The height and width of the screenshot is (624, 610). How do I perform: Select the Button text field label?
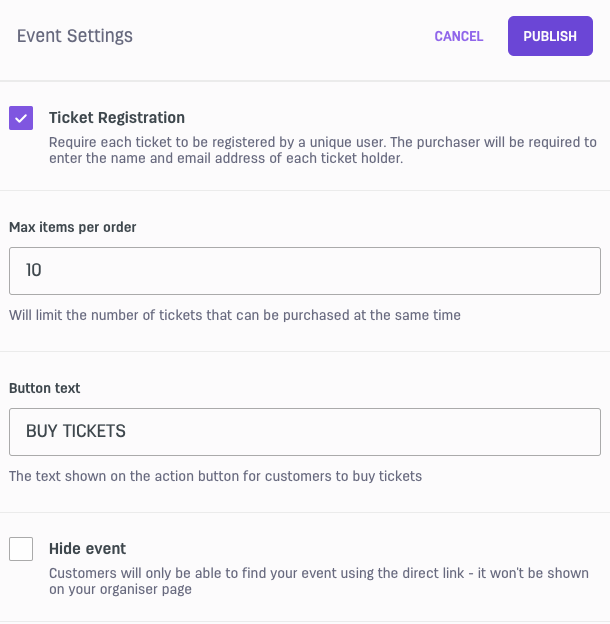tap(45, 388)
